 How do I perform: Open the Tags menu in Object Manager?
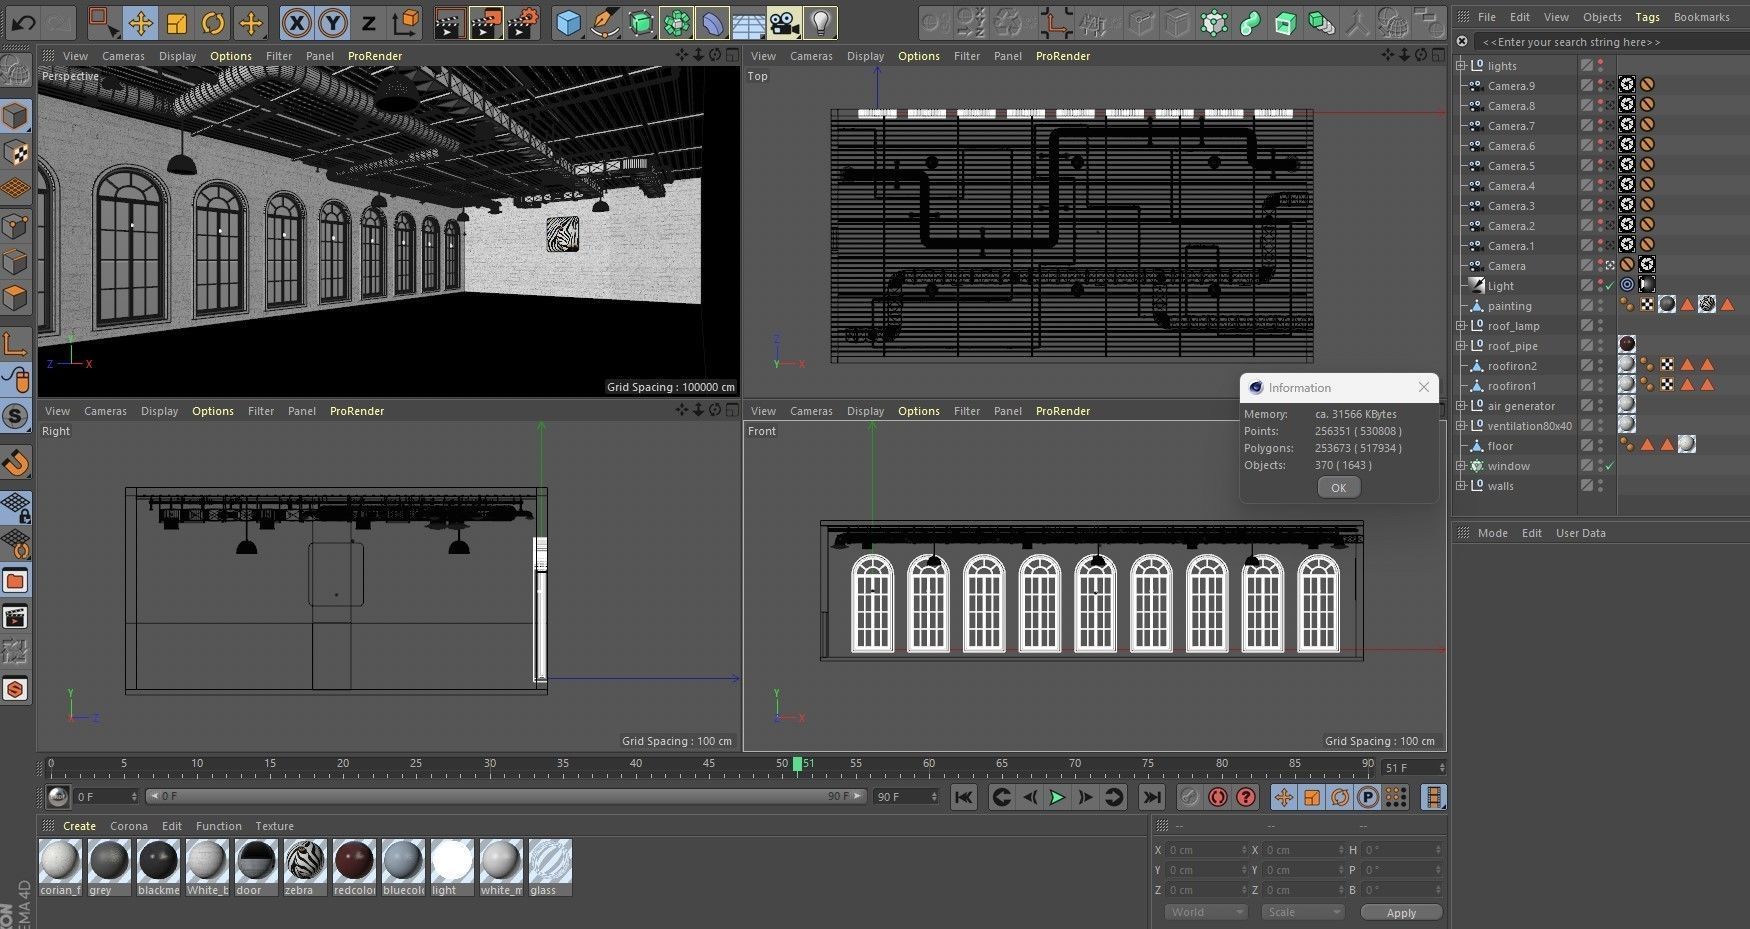[x=1647, y=17]
